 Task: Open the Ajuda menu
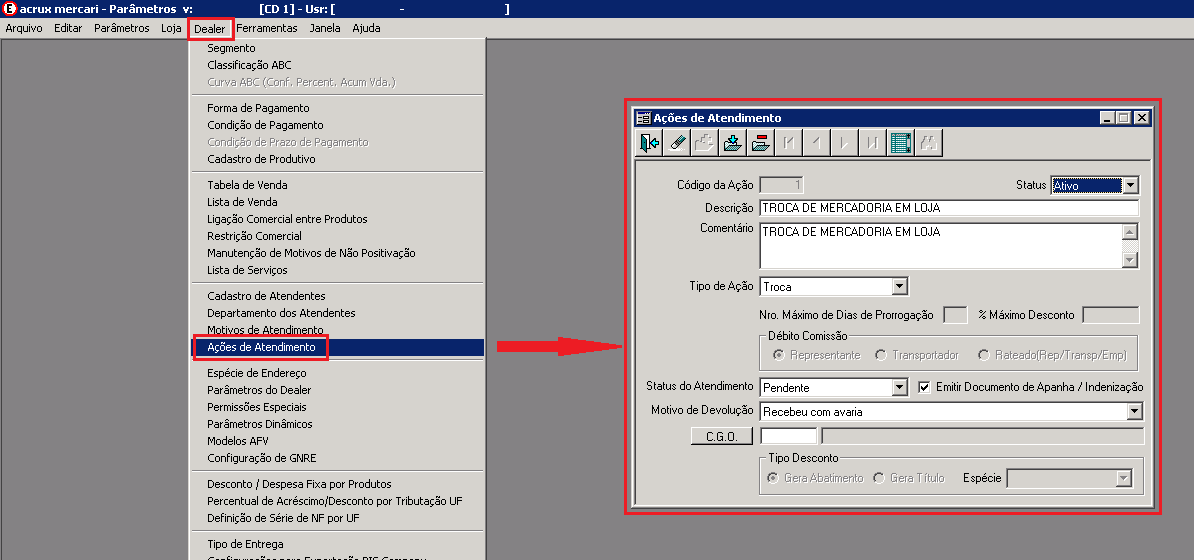[366, 28]
